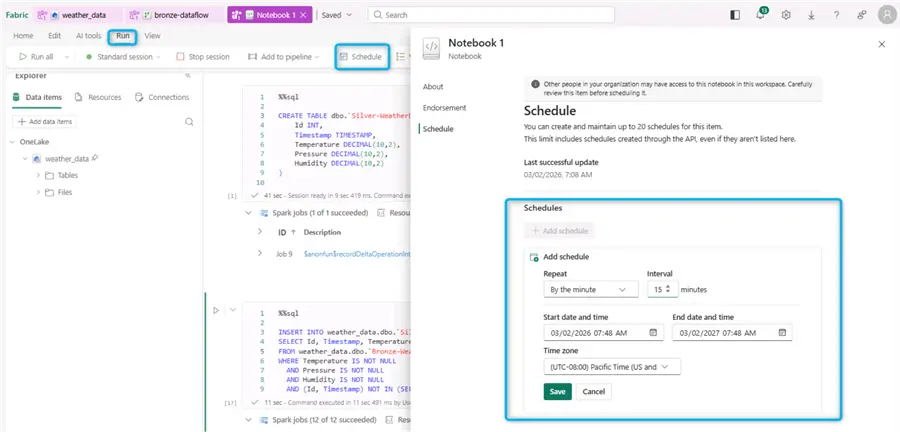Select the Connections tab
900x432 pixels.
pos(162,98)
